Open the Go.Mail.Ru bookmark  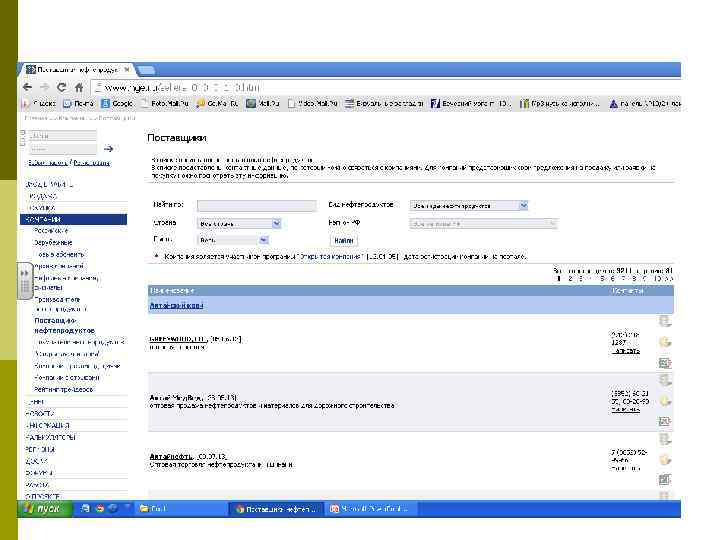click(x=217, y=104)
